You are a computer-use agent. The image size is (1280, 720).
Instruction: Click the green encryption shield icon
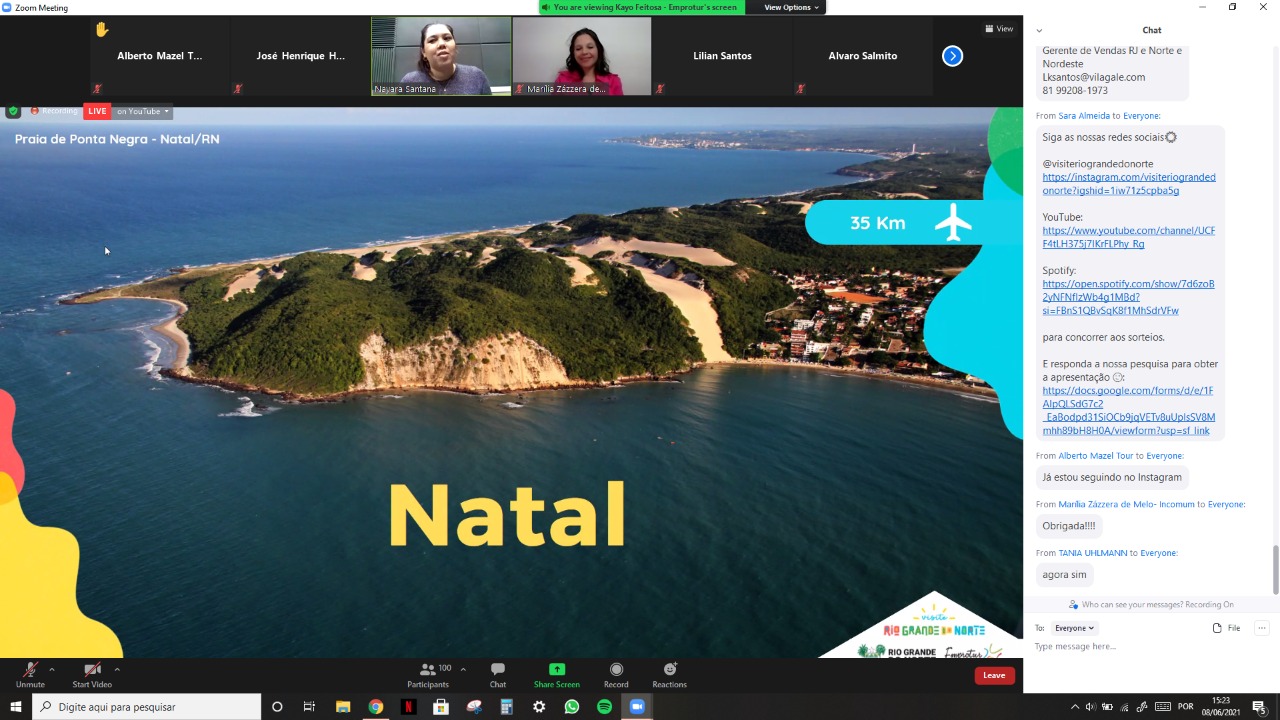[13, 111]
